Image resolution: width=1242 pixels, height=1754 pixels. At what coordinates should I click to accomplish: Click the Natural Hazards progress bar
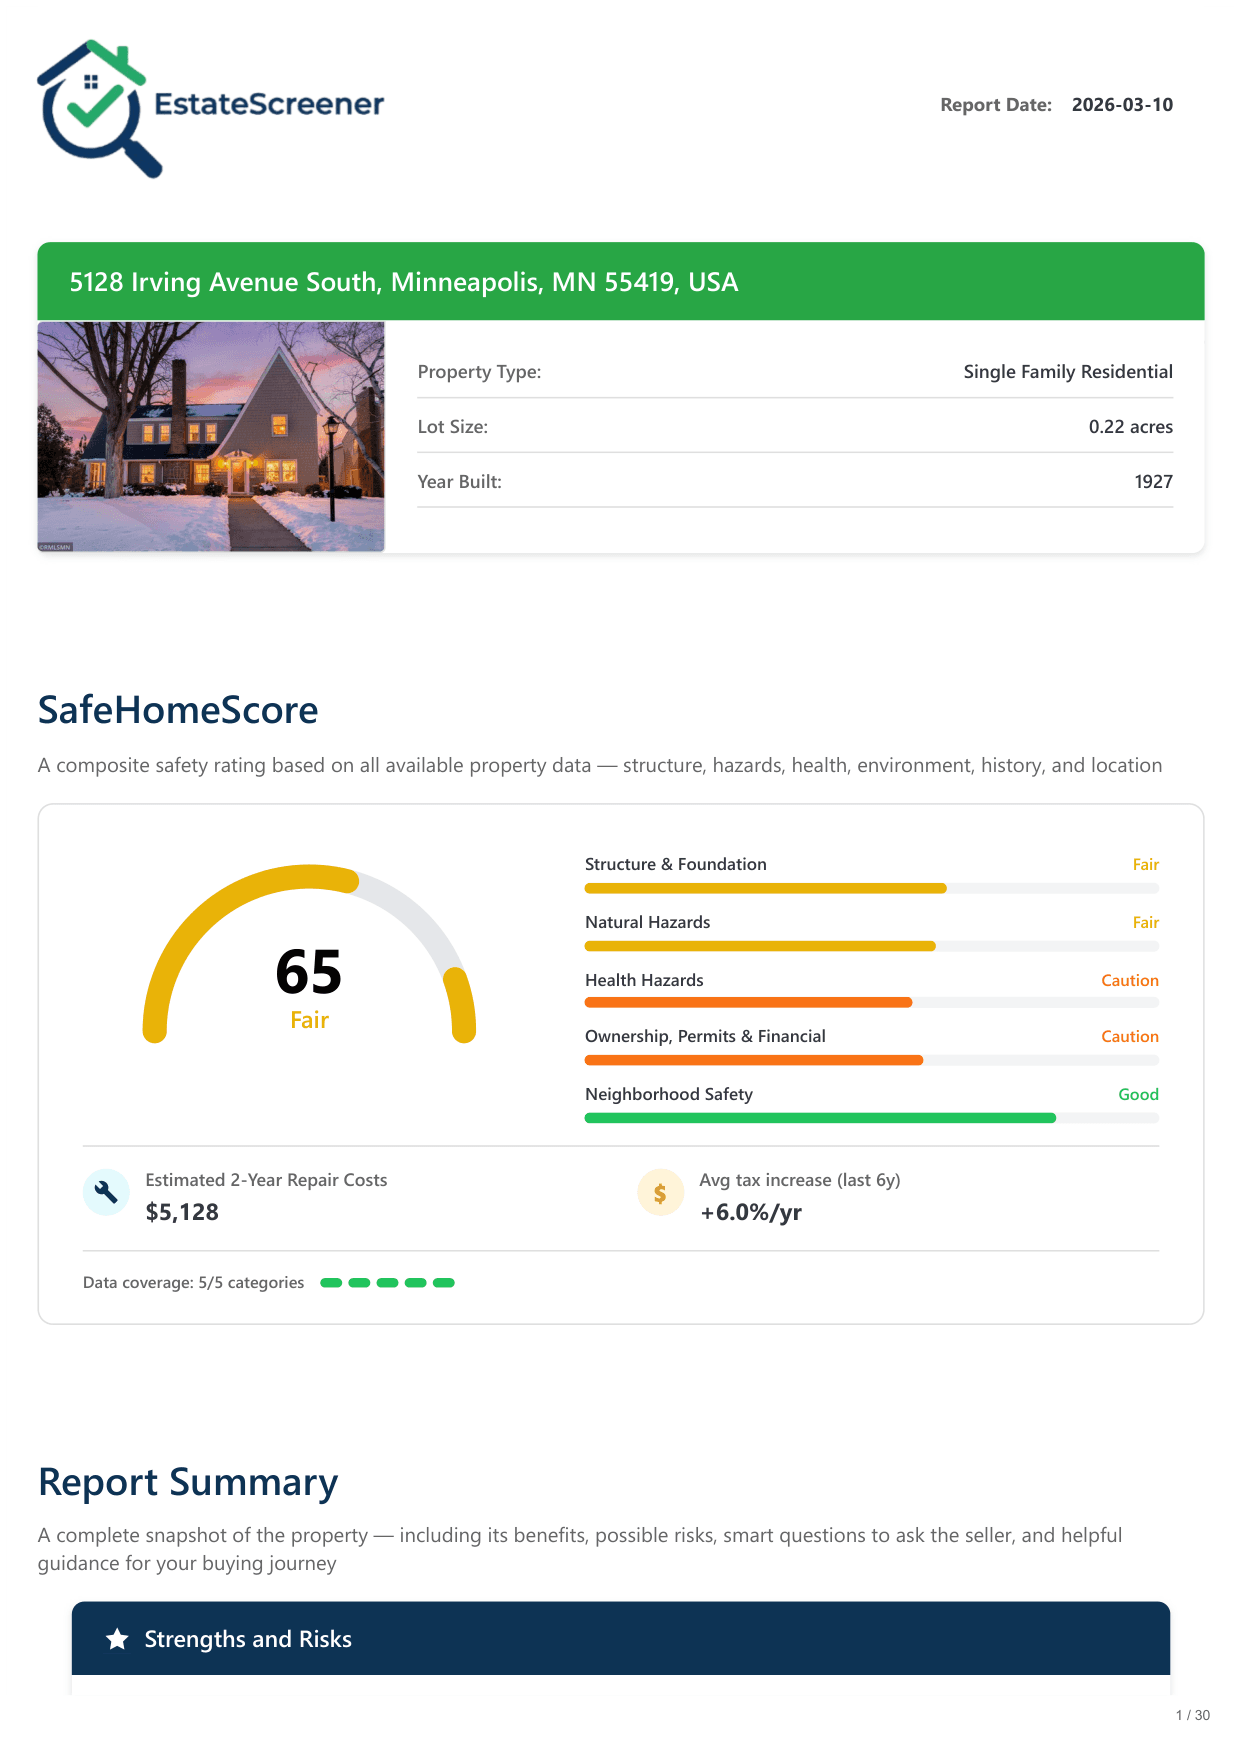(872, 946)
